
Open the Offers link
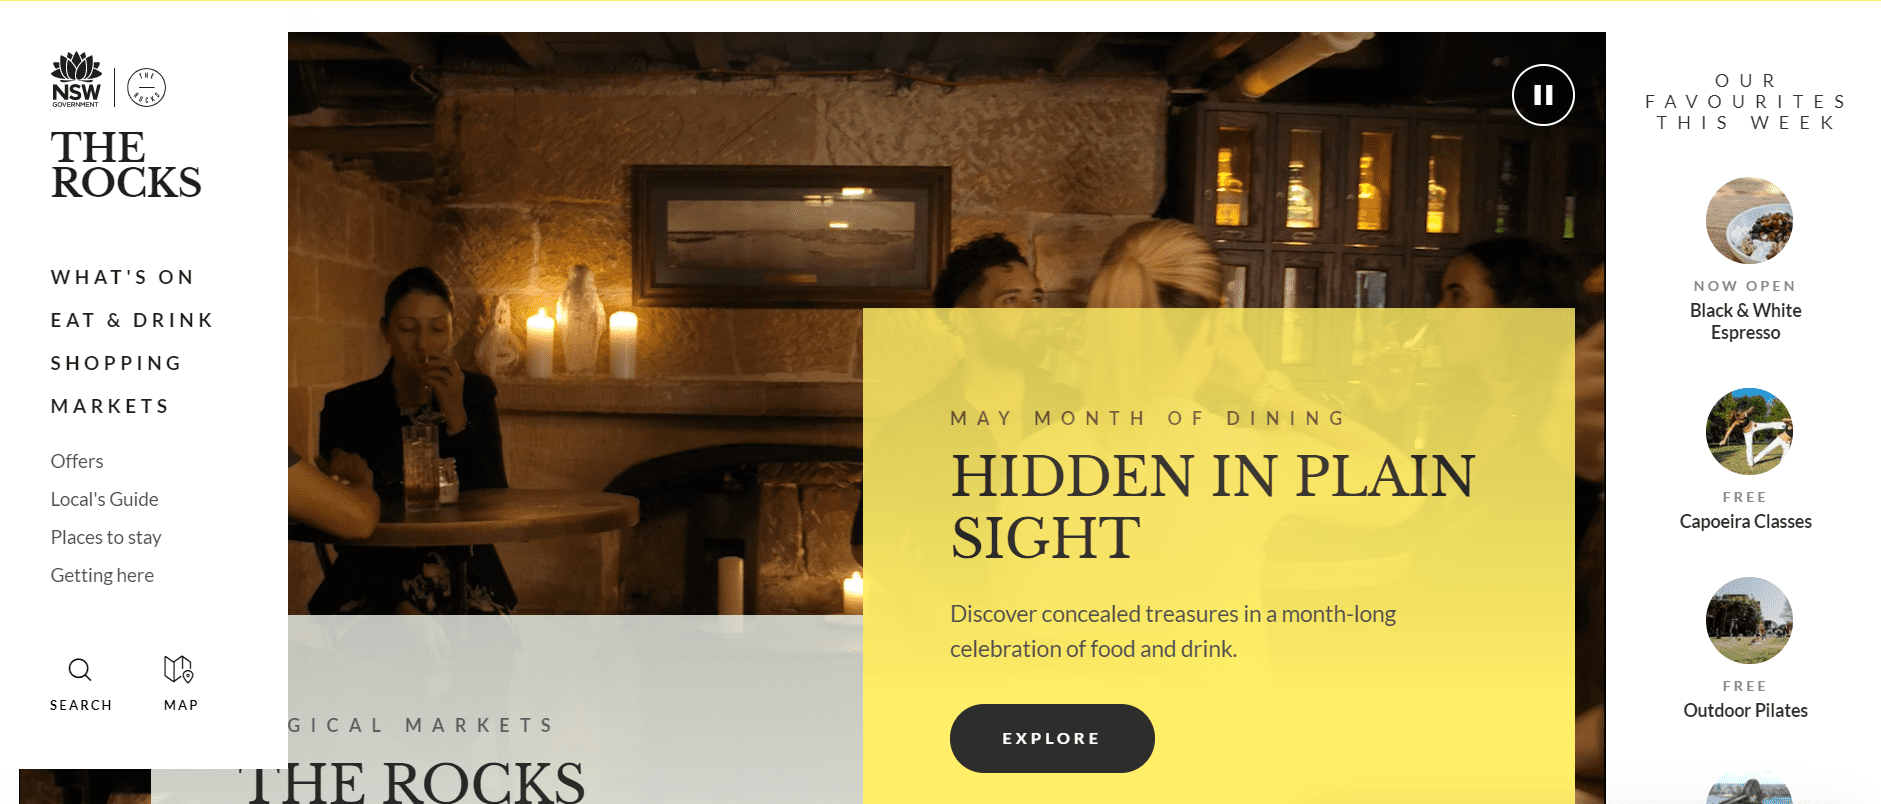pyautogui.click(x=77, y=461)
